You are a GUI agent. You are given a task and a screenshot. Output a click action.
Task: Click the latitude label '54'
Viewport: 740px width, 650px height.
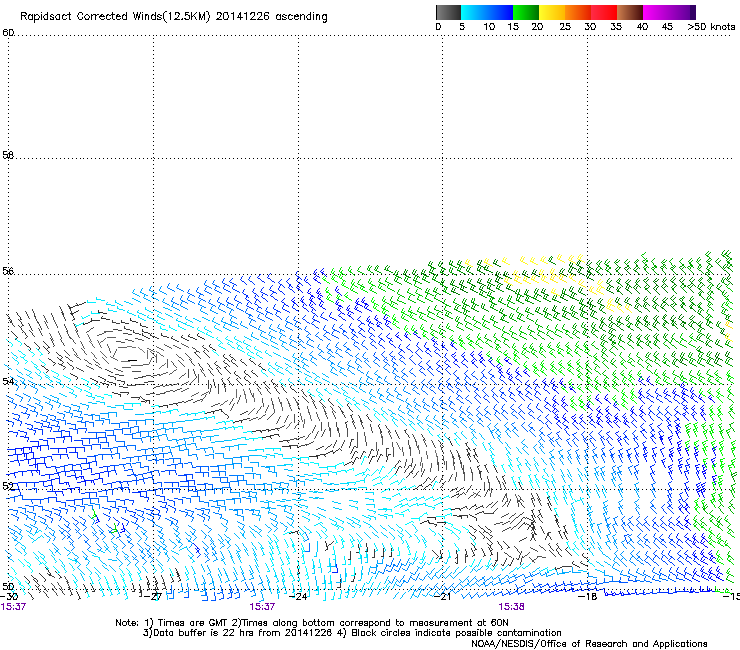8,381
